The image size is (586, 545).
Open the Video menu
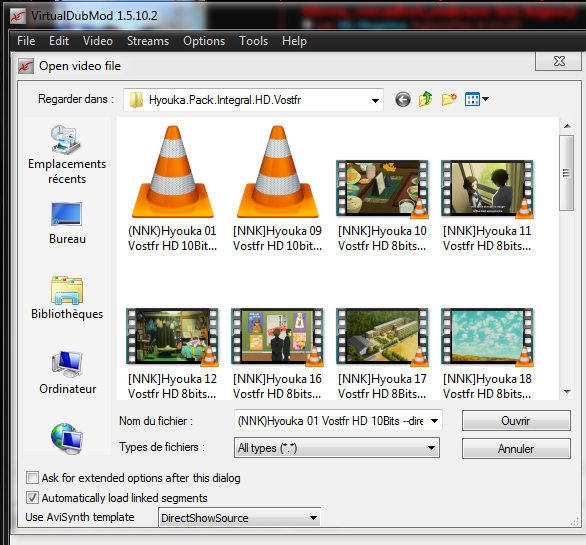click(98, 41)
